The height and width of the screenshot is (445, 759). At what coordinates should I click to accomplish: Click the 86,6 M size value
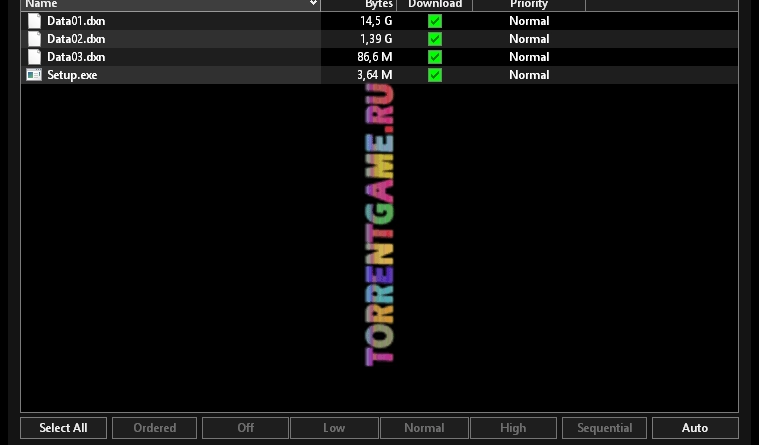coord(375,57)
